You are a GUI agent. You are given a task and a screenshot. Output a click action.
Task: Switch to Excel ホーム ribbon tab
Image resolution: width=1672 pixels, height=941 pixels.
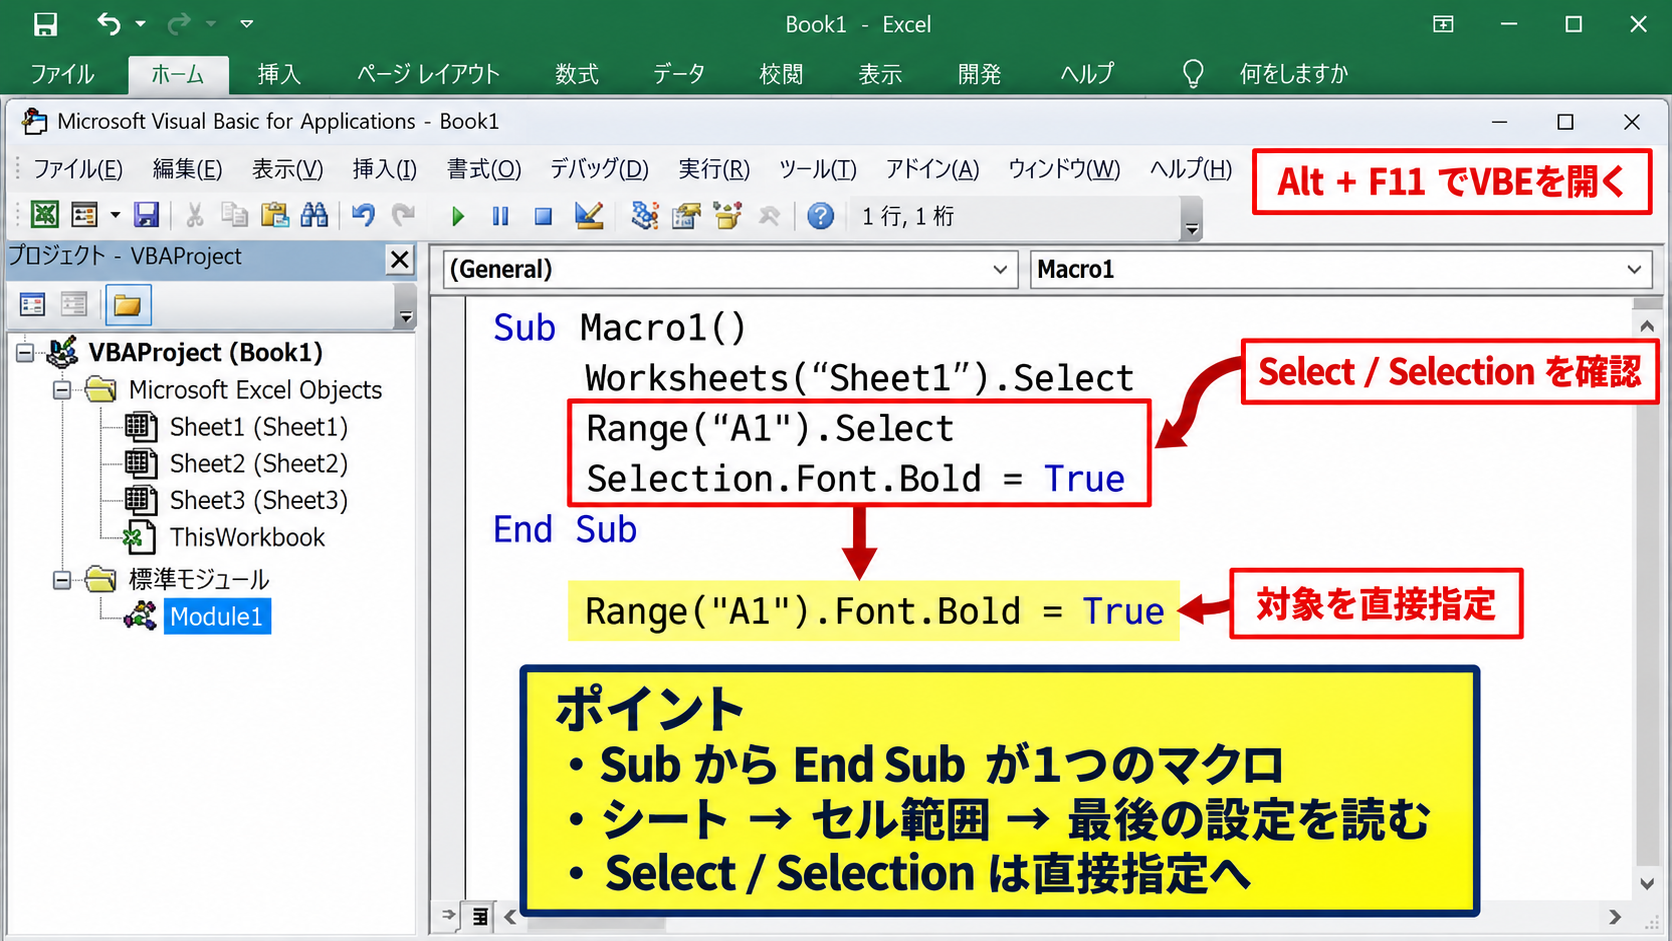[178, 74]
